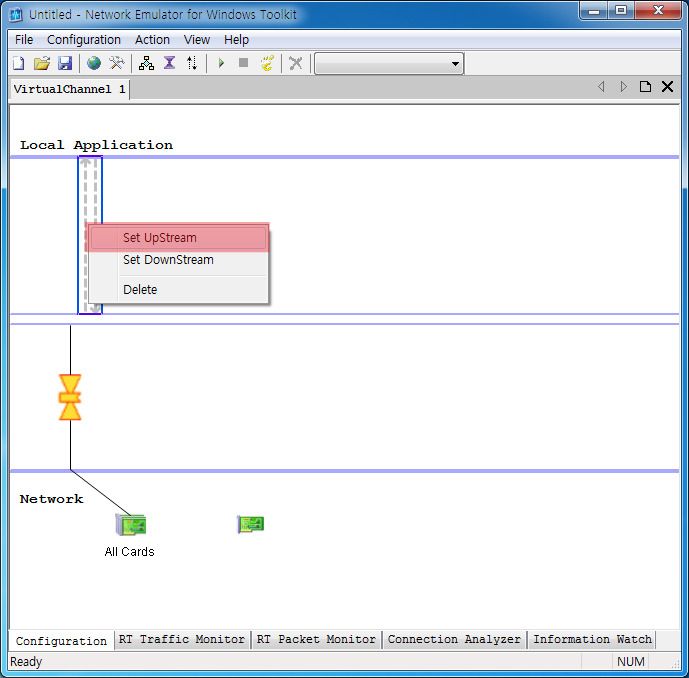Viewport: 689px width, 678px height.
Task: Switch to RT Packet Monitor tab
Action: pyautogui.click(x=316, y=639)
